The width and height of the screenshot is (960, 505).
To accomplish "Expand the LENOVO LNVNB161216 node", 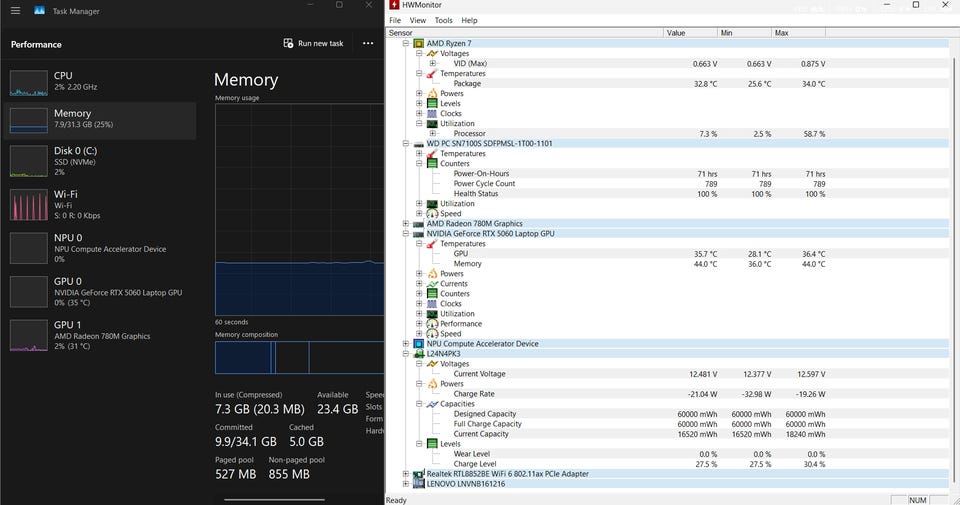I will (406, 484).
